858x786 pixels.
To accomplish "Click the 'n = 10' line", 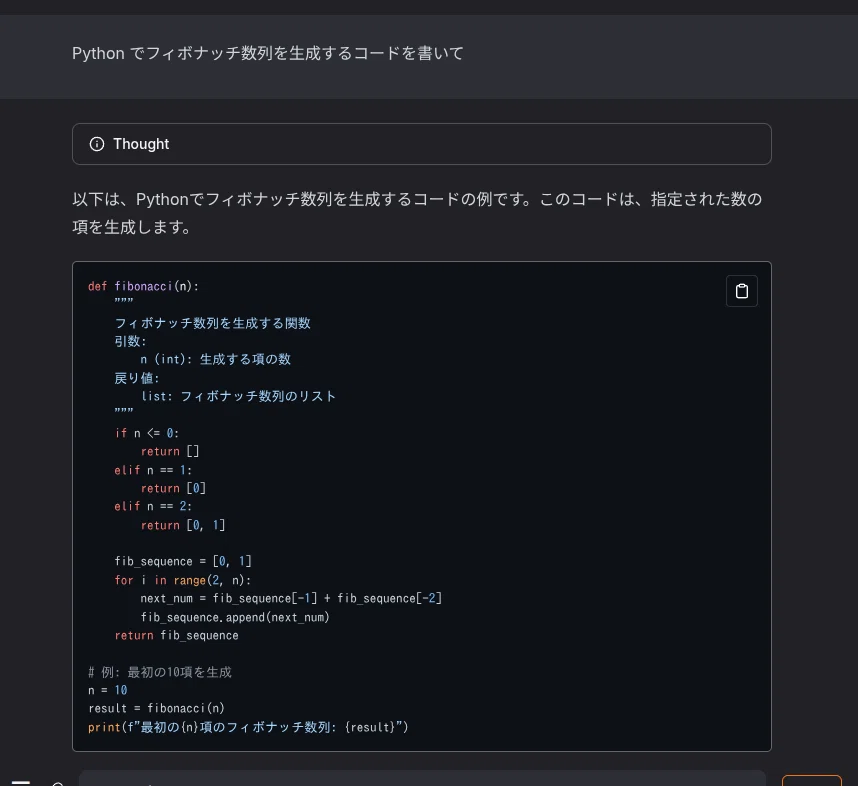I will pos(108,690).
